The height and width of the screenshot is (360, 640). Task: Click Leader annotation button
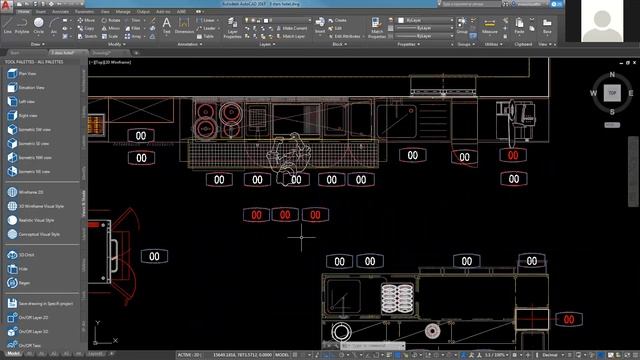(207, 28)
